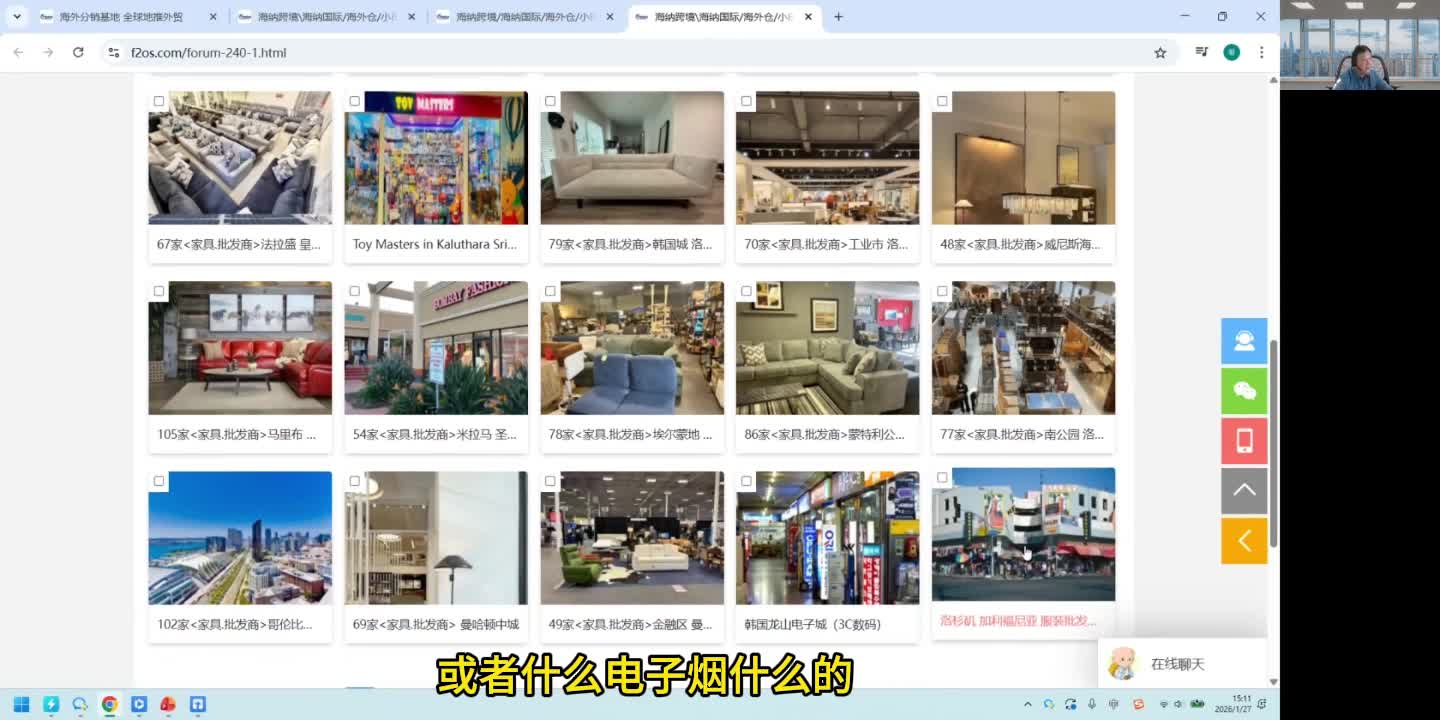Click the page vertical scrollbar thumb
1440x720 pixels.
point(1273,440)
